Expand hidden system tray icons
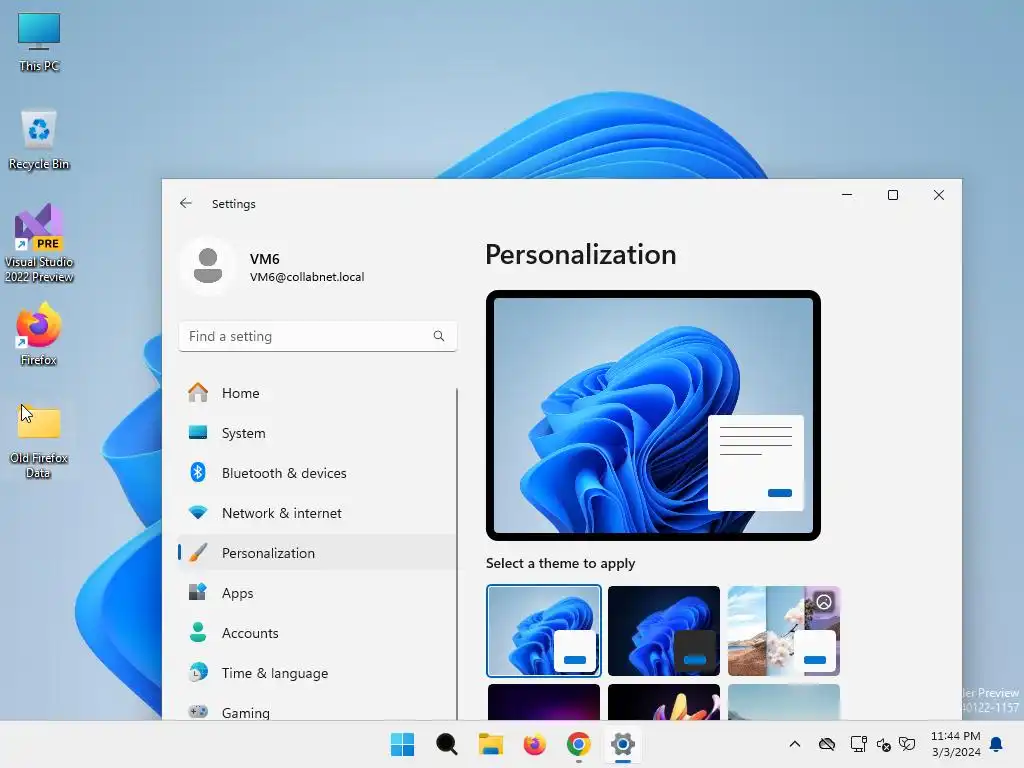 (x=795, y=744)
